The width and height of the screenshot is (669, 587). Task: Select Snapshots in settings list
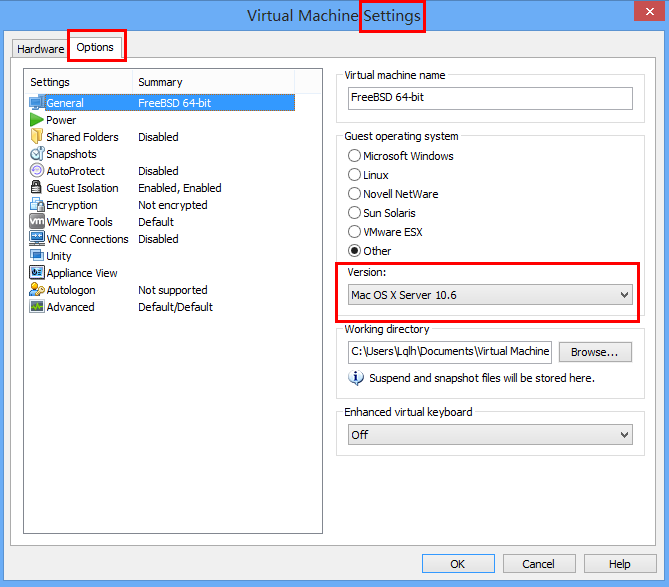click(162, 154)
